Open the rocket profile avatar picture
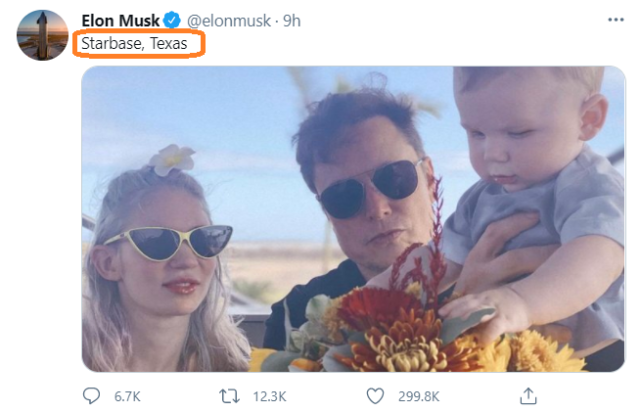The width and height of the screenshot is (641, 412). pos(43,36)
